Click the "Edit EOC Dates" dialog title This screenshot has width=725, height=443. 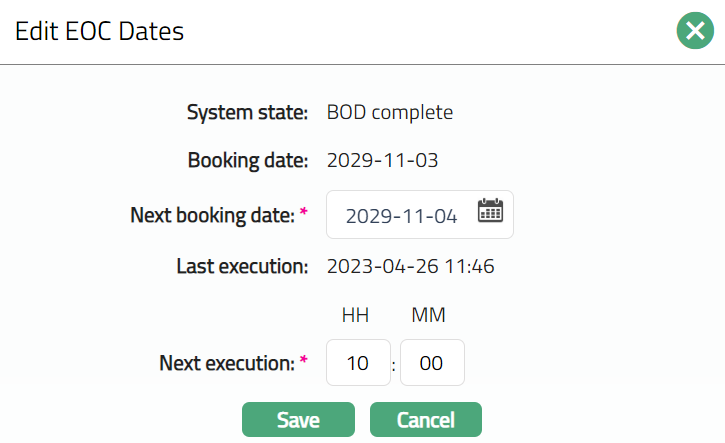(99, 31)
